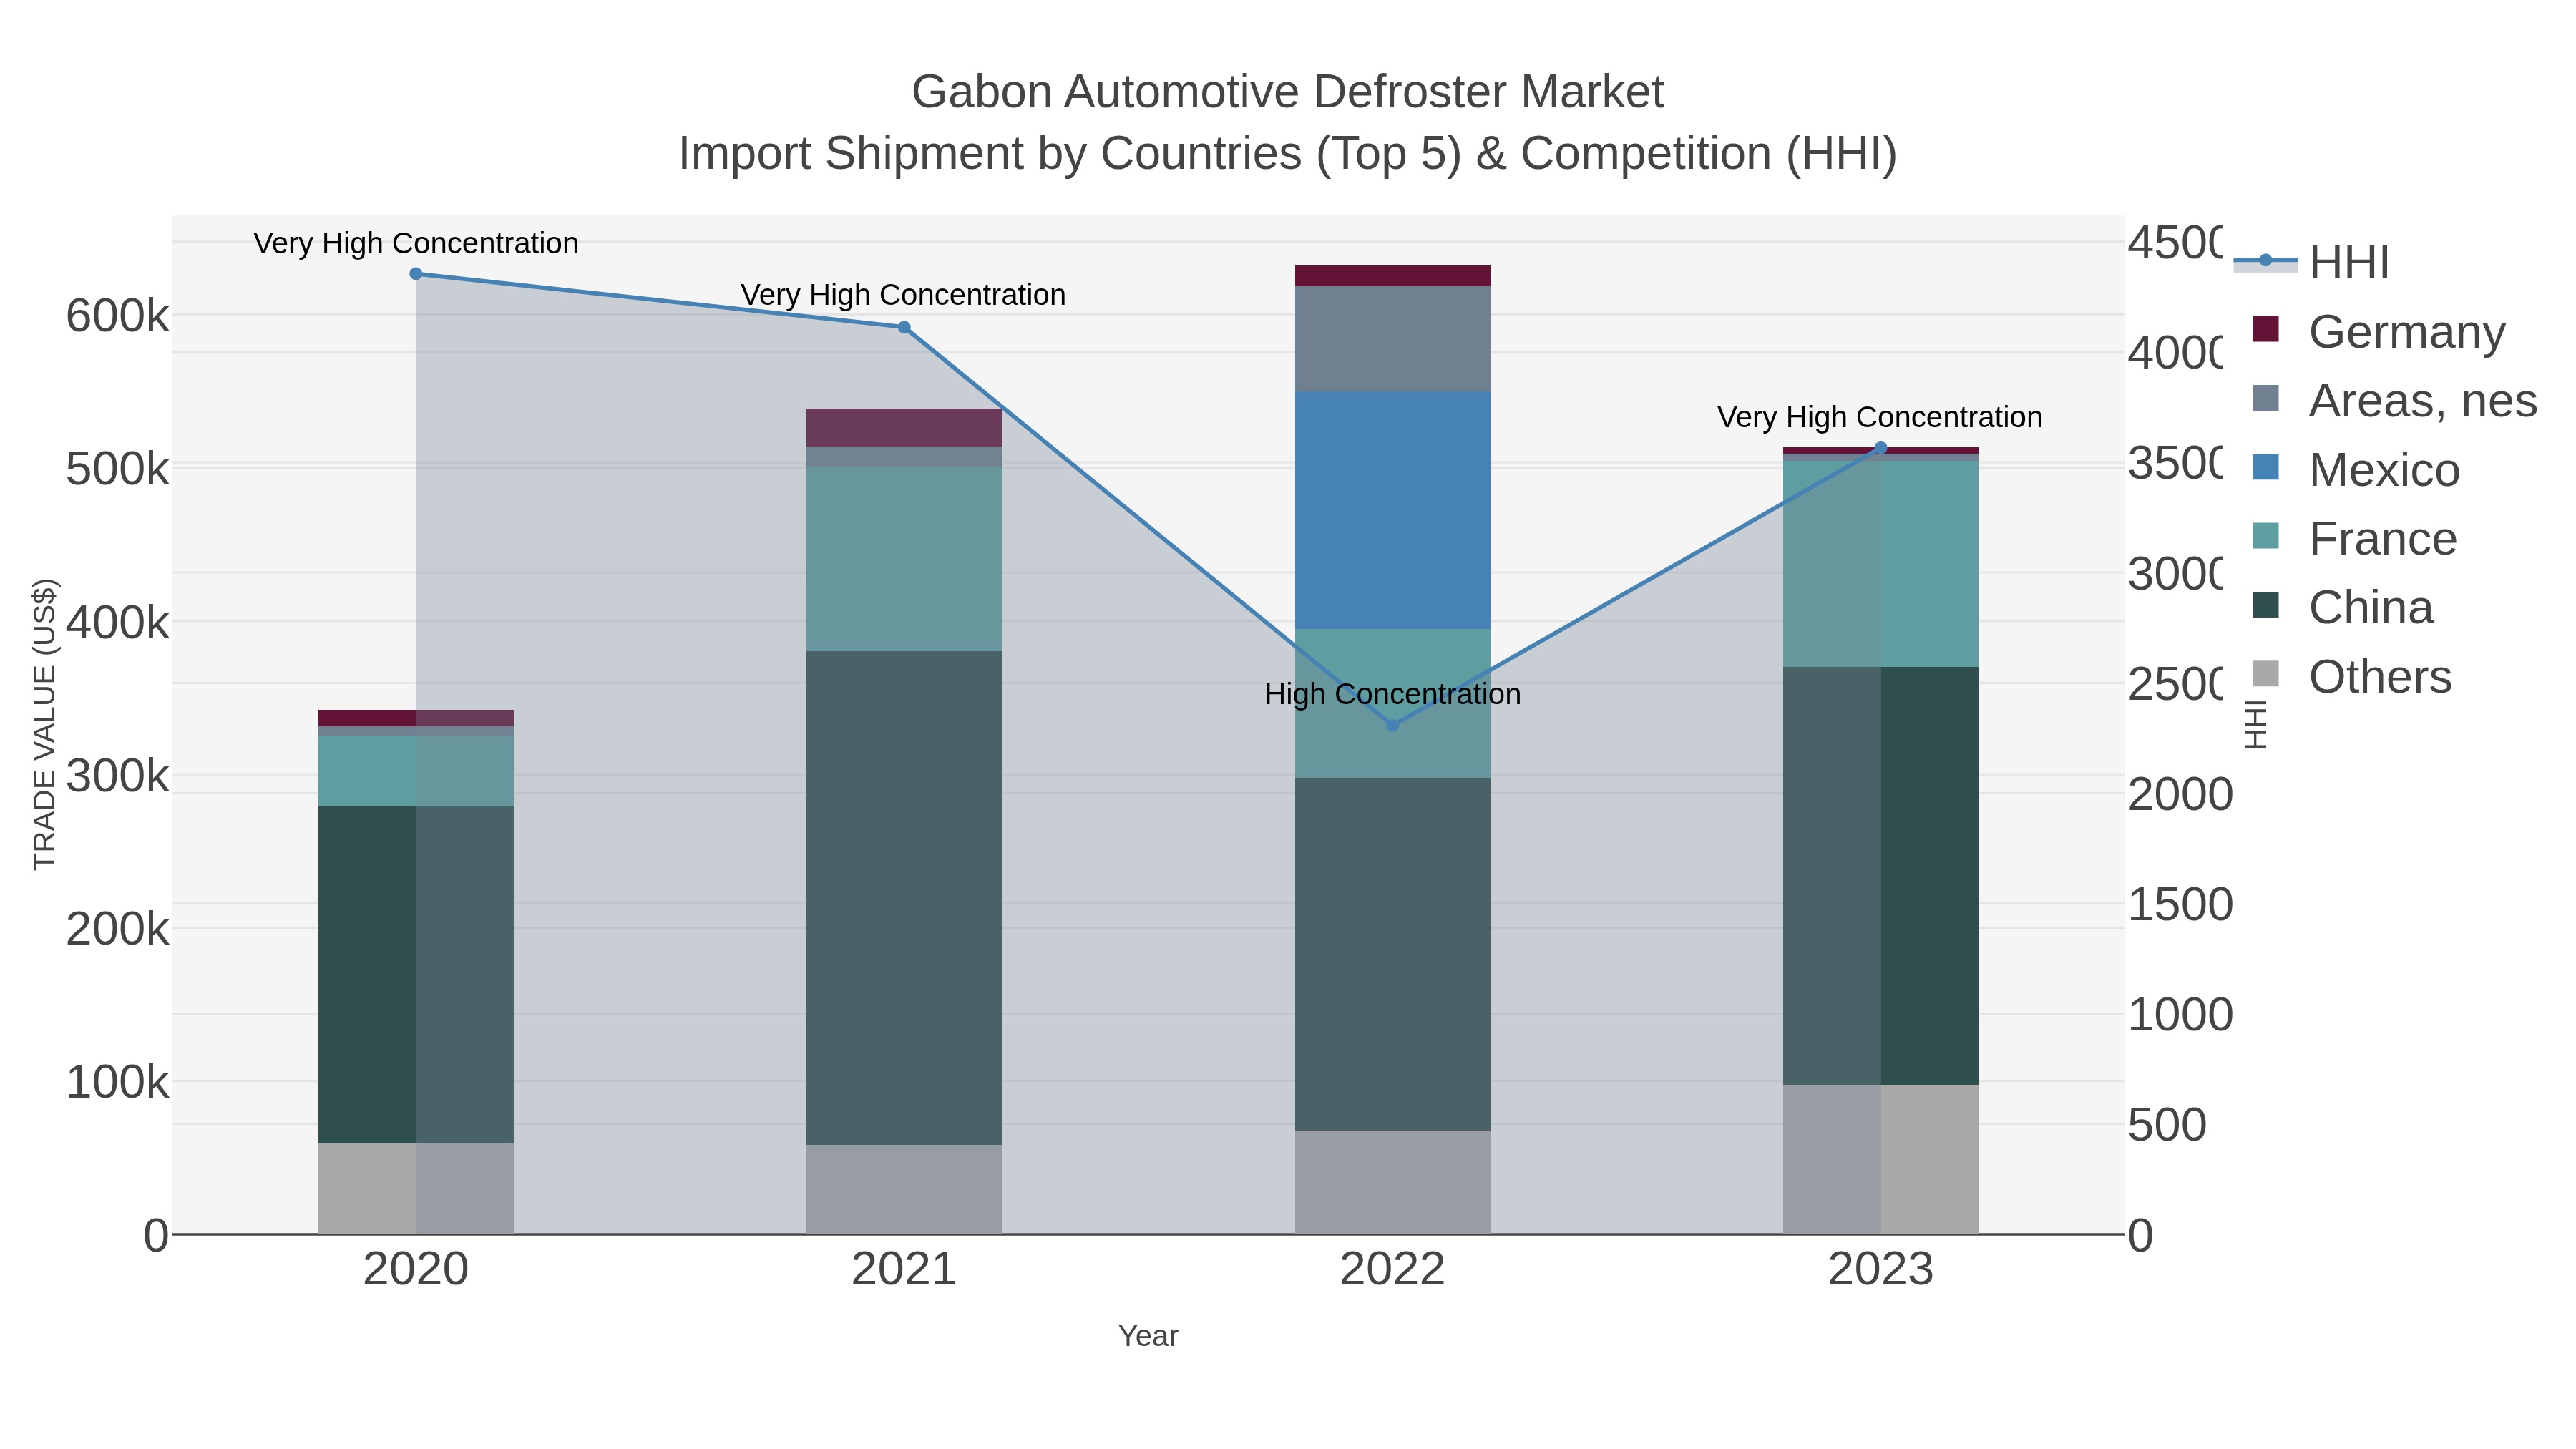This screenshot has height=1449, width=2576.
Task: Click 'Very High Concentration' label above 2020
Action: point(416,243)
